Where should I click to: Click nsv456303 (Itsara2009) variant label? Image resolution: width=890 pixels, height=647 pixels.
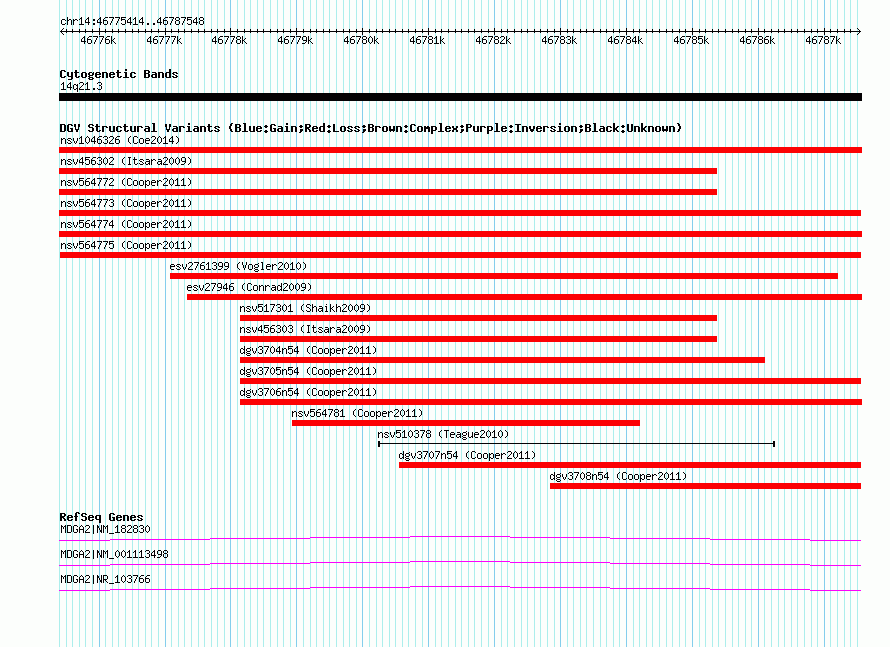305,329
